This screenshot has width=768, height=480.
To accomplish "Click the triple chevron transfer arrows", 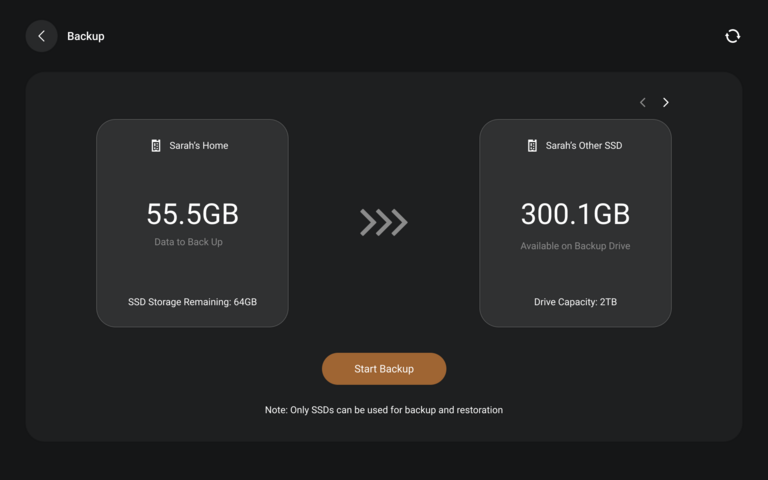I will click(x=384, y=222).
